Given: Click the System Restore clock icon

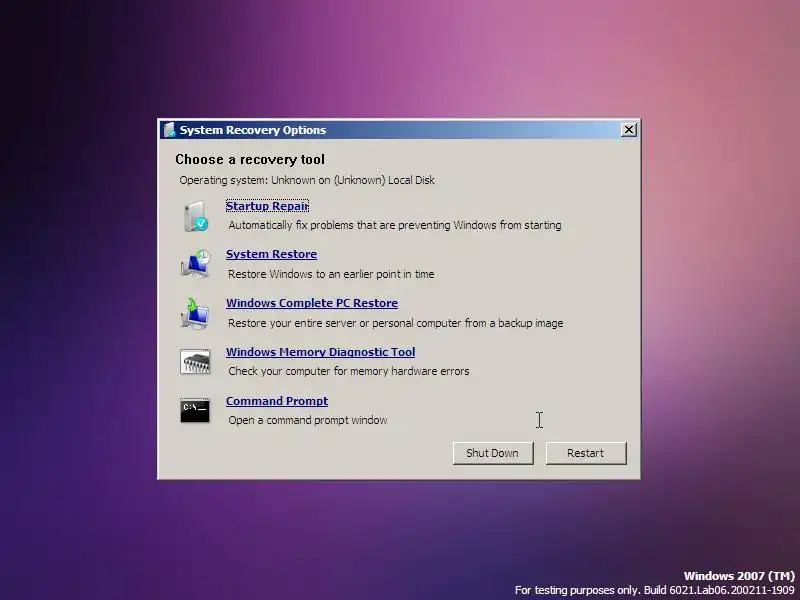Looking at the screenshot, I should [x=195, y=264].
